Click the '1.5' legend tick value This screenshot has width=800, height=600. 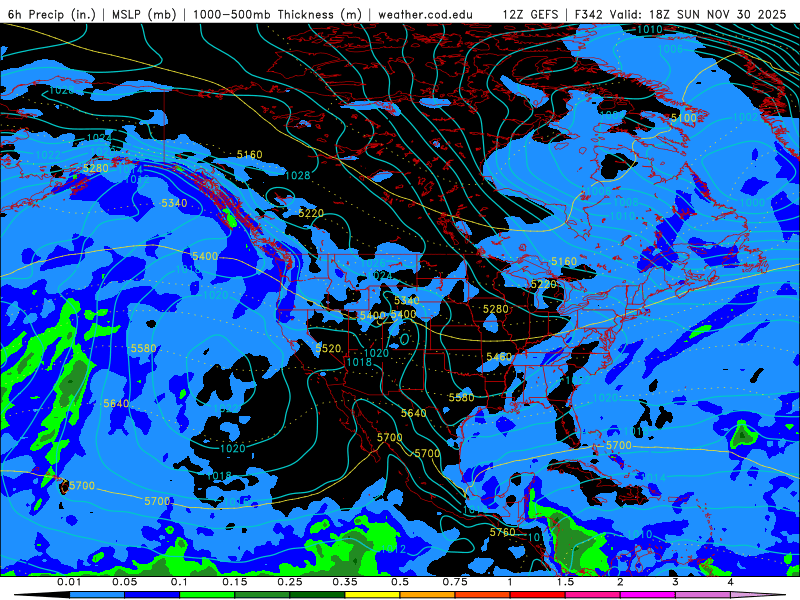click(x=565, y=582)
